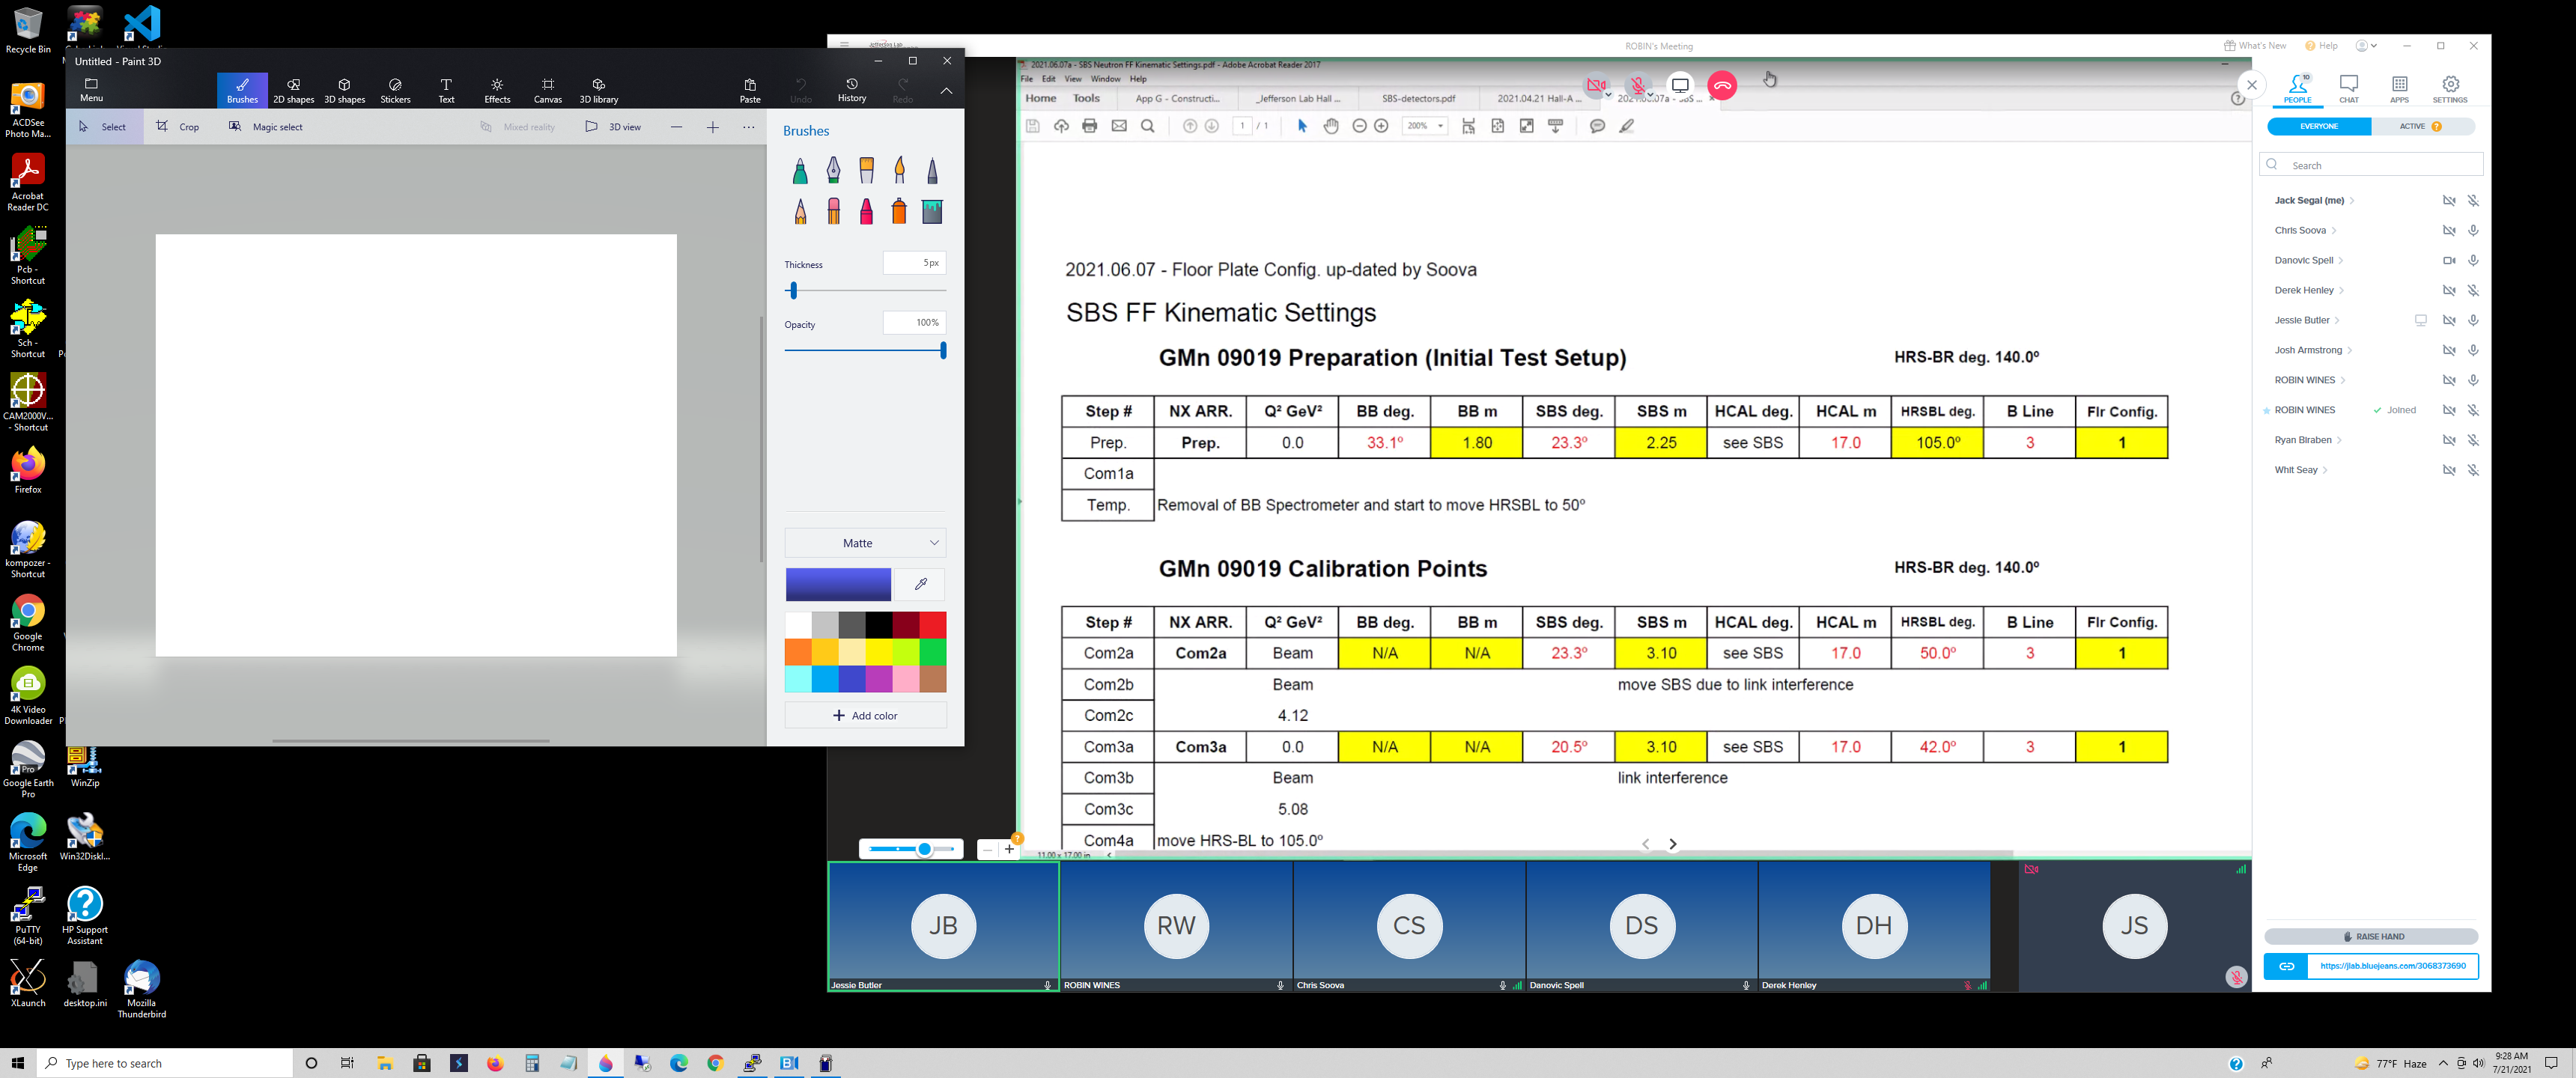The image size is (2576, 1078).
Task: Click the Paste icon in Paint 3D
Action: click(750, 90)
